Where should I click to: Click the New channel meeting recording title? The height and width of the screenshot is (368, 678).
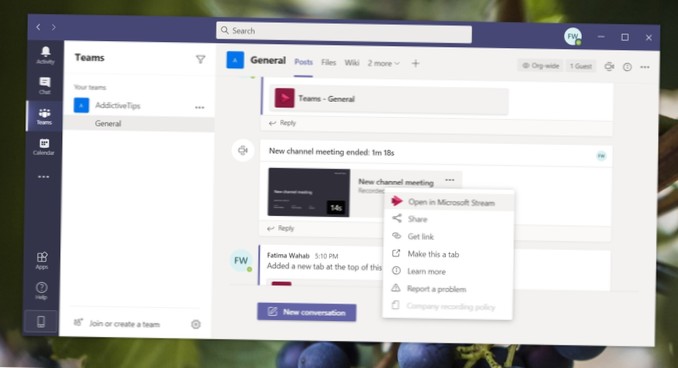(x=396, y=182)
